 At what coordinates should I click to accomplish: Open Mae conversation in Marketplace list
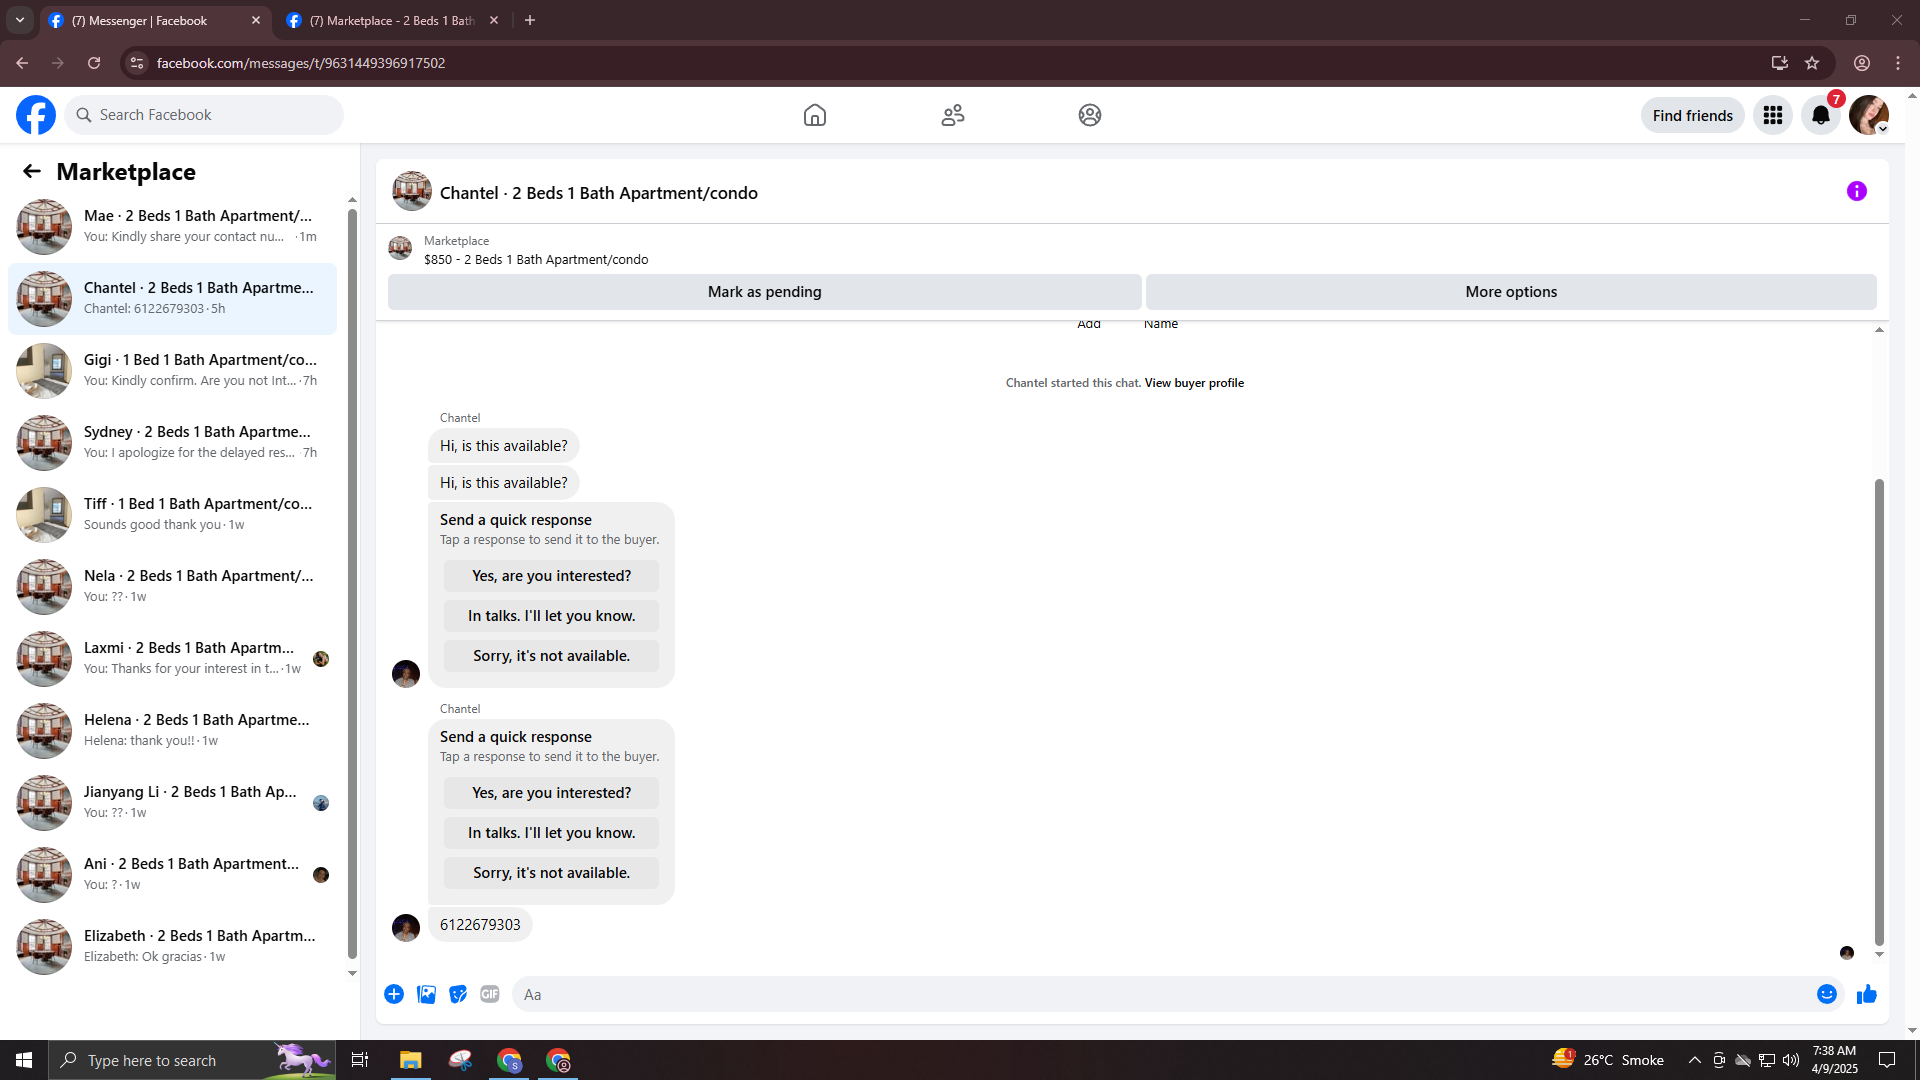[x=172, y=226]
